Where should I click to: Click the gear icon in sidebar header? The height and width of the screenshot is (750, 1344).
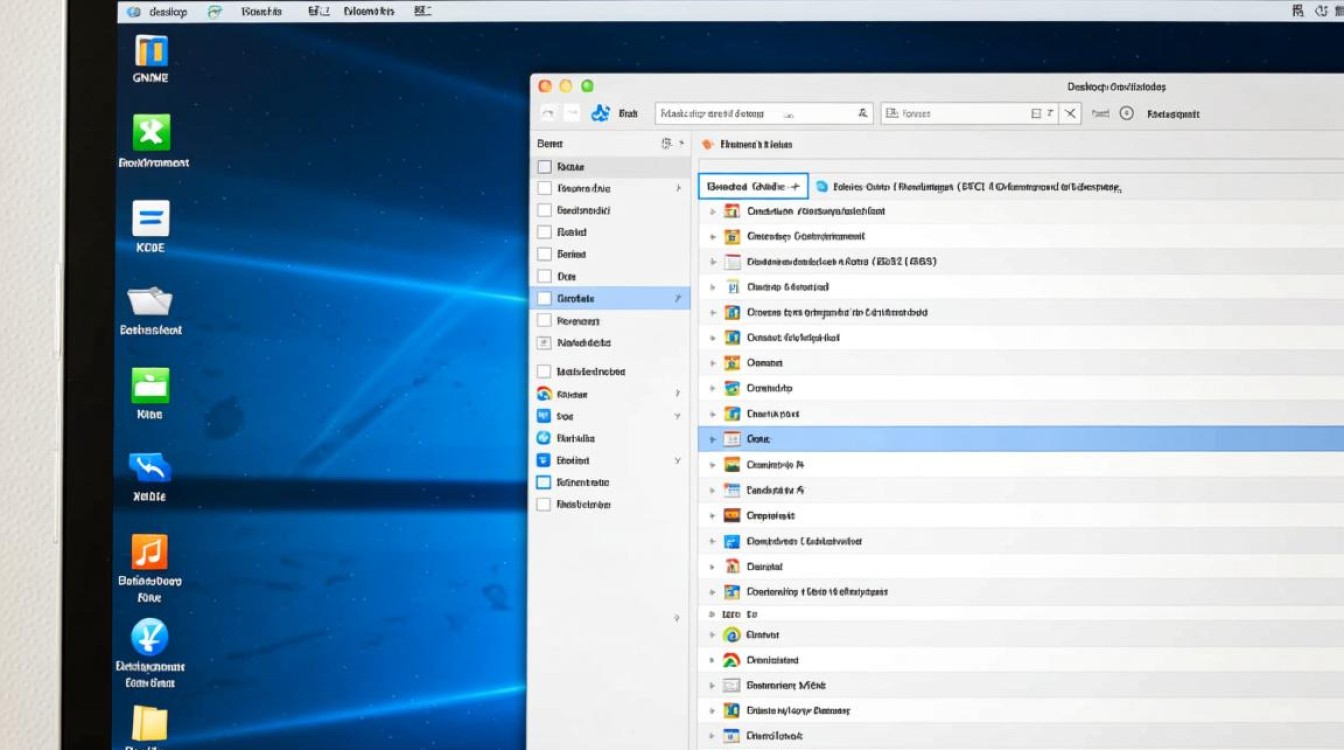click(666, 144)
